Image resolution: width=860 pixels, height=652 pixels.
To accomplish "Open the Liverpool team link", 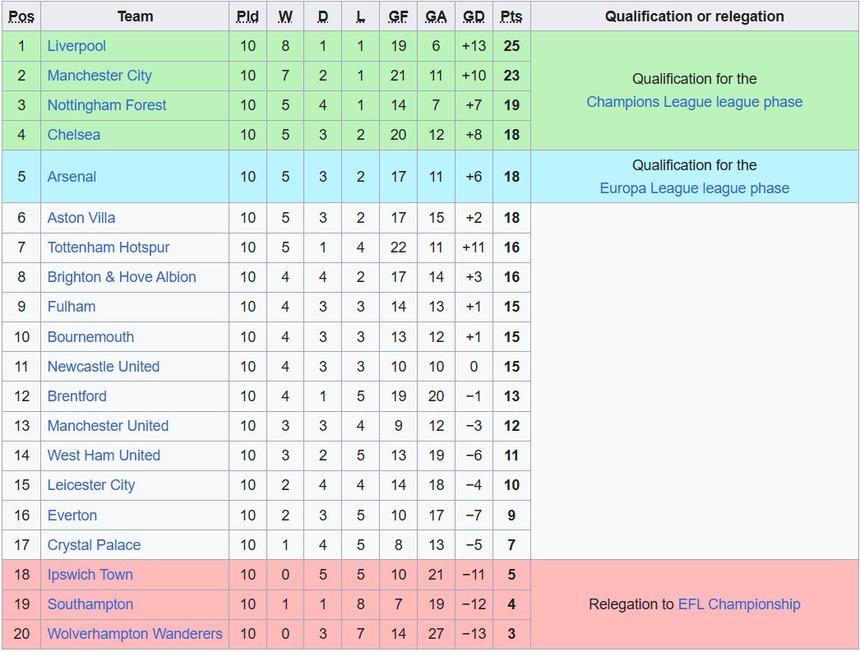I will tap(76, 46).
